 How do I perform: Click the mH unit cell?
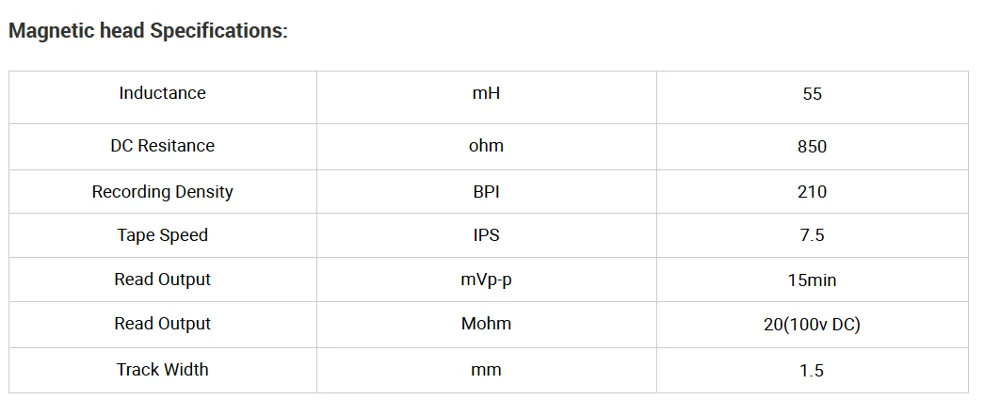click(x=486, y=93)
